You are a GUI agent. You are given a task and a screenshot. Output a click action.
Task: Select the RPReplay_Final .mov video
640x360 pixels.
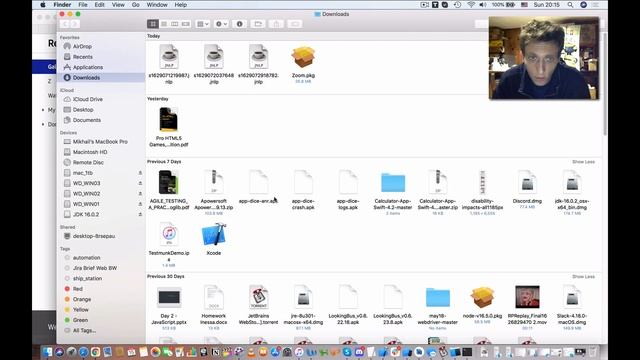527,297
